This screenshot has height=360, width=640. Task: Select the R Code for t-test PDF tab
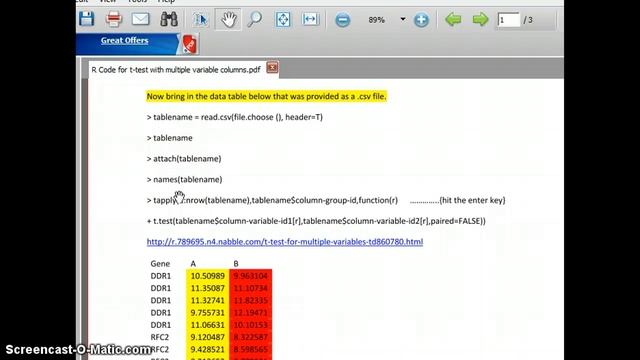point(176,70)
